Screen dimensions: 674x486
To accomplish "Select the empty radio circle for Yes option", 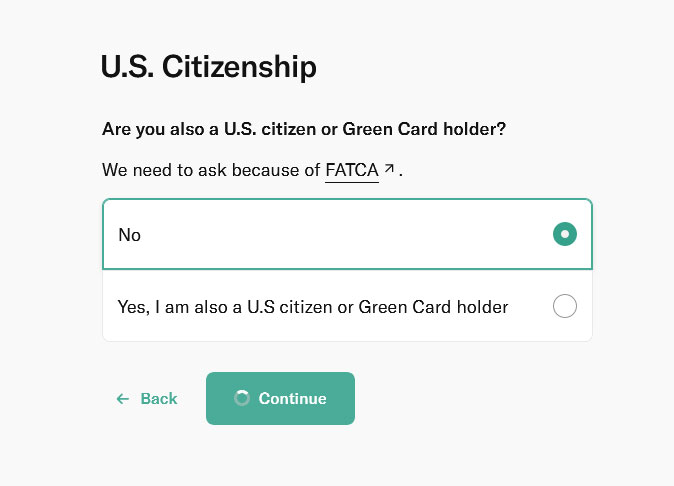I will click(565, 306).
